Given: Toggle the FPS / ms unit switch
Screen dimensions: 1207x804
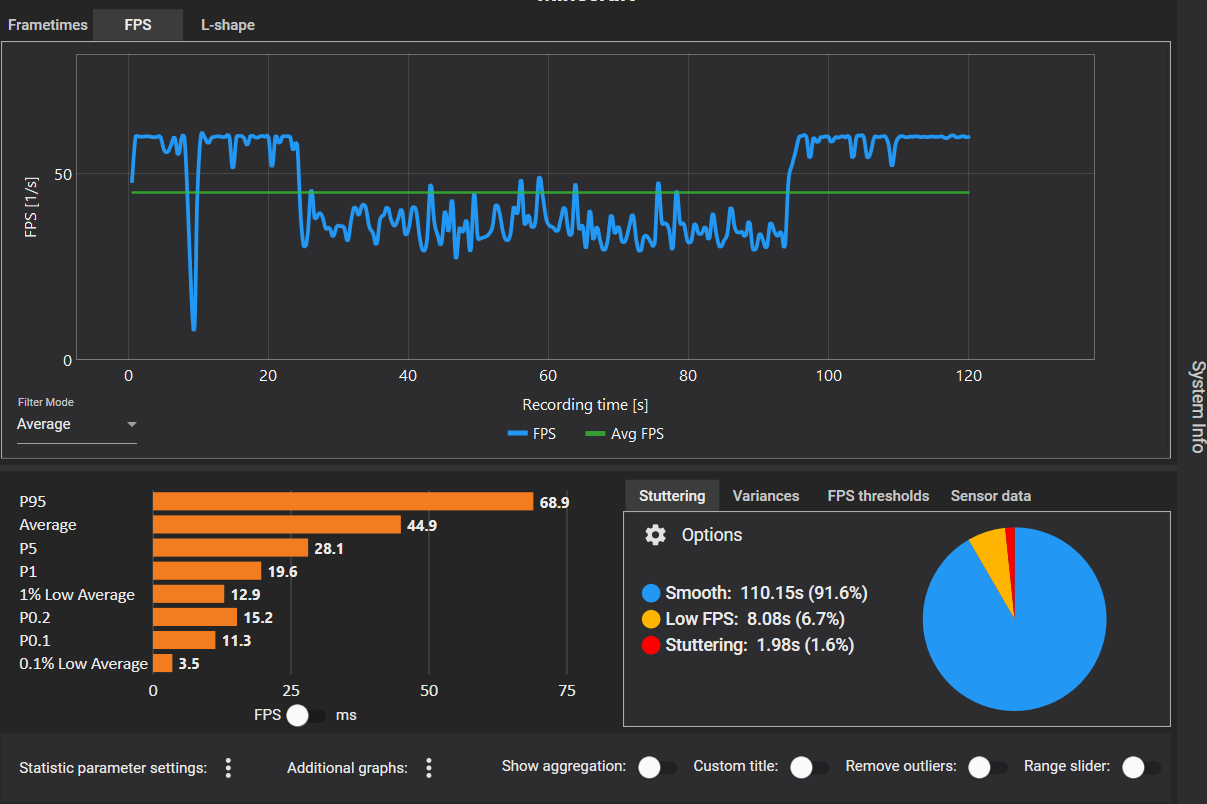Looking at the screenshot, I should coord(305,715).
